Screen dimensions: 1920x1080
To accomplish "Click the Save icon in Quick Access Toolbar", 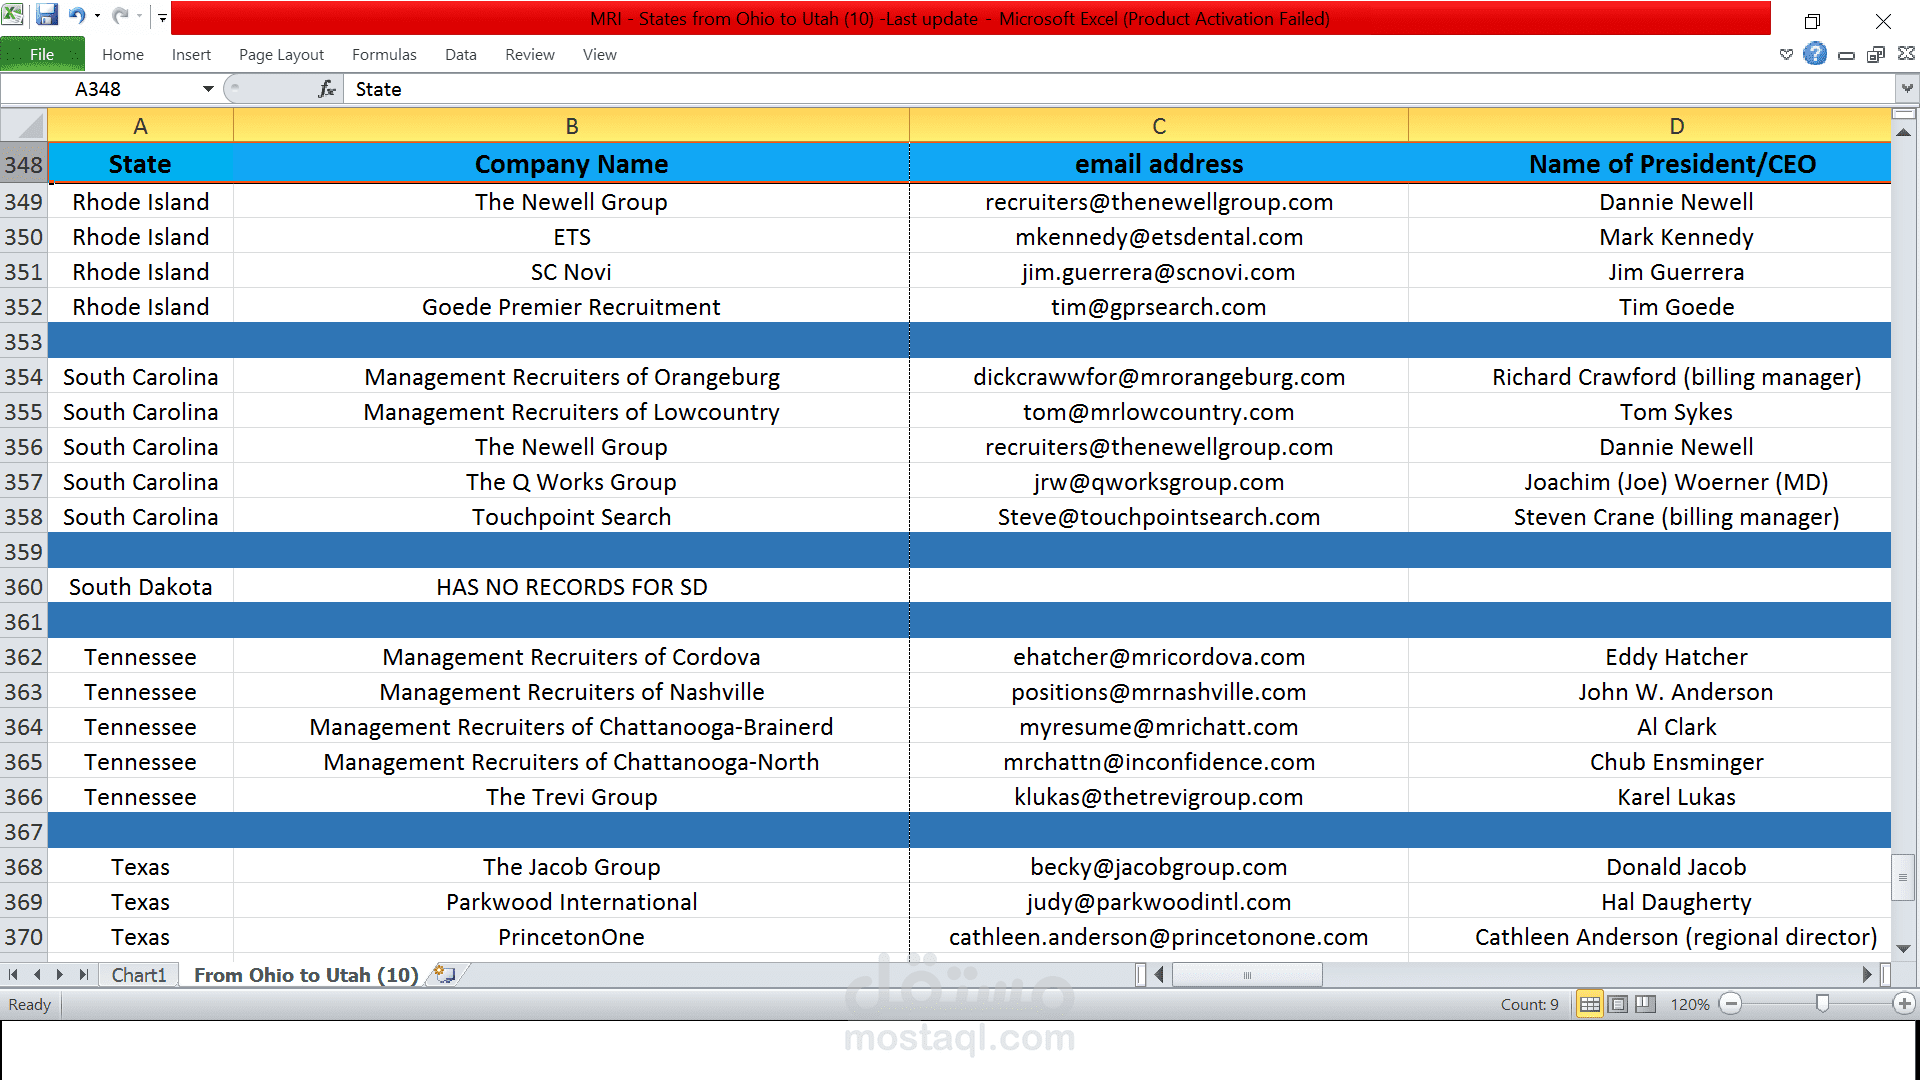I will 47,15.
